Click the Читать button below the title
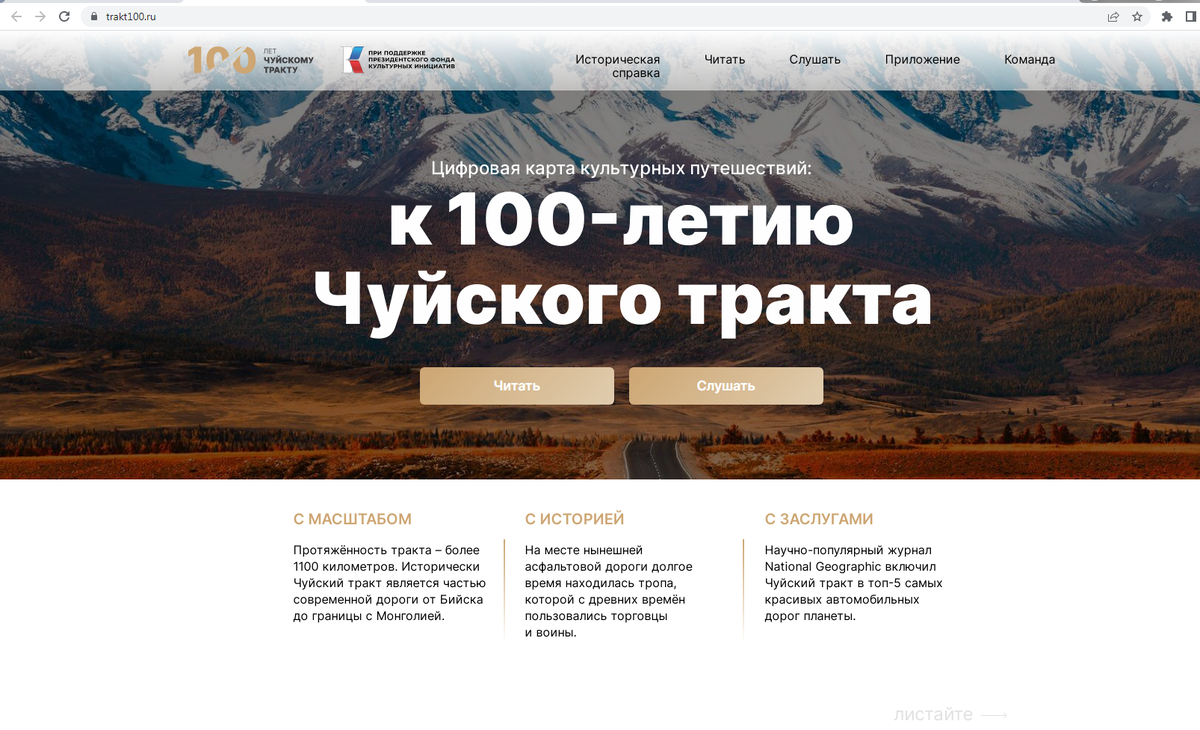The width and height of the screenshot is (1200, 730). (x=517, y=385)
